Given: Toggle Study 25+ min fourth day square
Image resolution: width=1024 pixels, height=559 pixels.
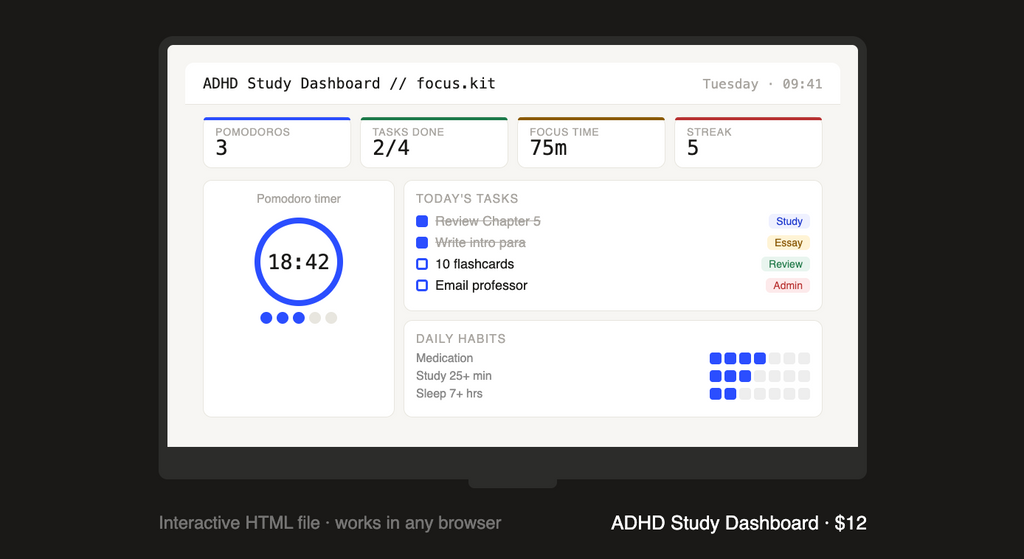Looking at the screenshot, I should coord(760,376).
